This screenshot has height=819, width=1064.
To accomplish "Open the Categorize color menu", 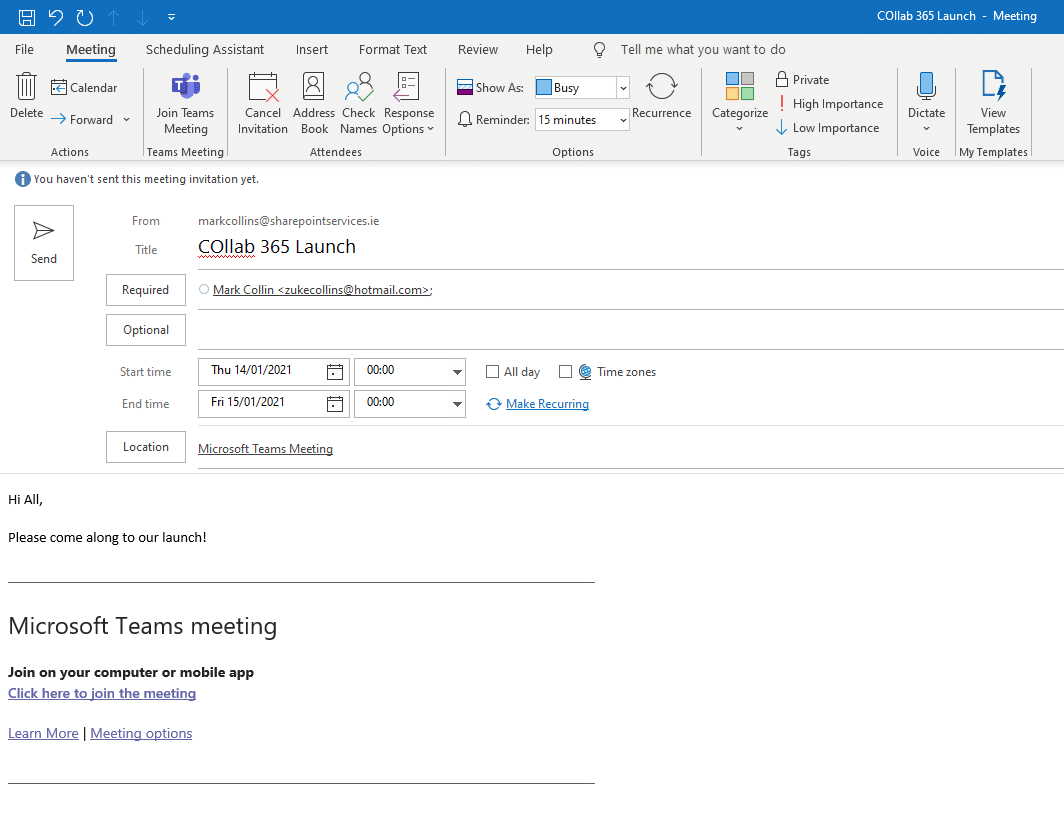I will (740, 102).
